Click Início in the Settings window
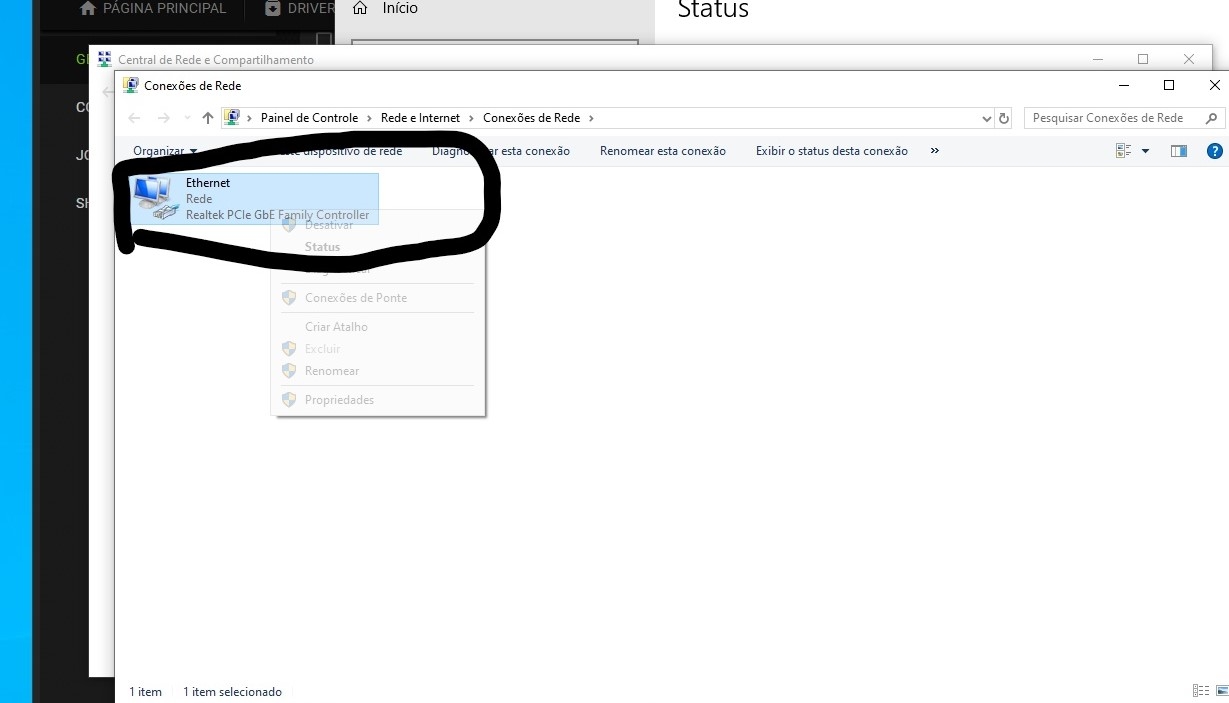 pos(400,9)
